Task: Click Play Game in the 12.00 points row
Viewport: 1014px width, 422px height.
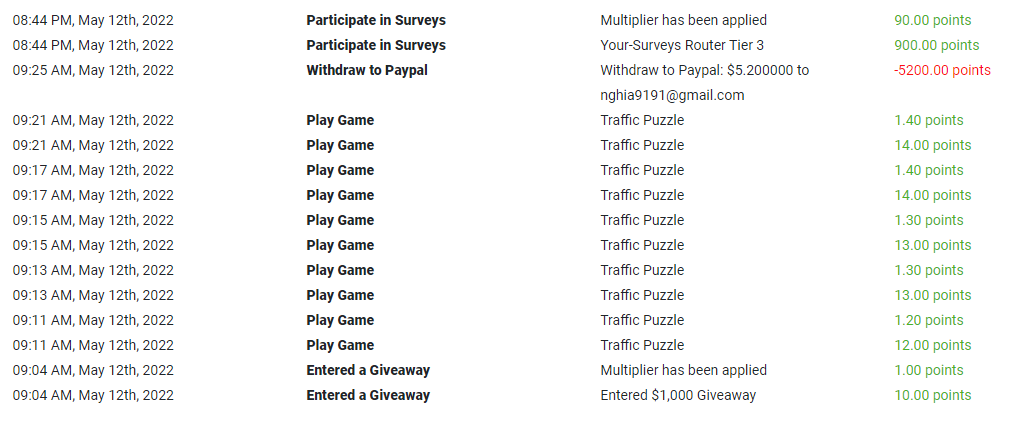Action: tap(340, 345)
